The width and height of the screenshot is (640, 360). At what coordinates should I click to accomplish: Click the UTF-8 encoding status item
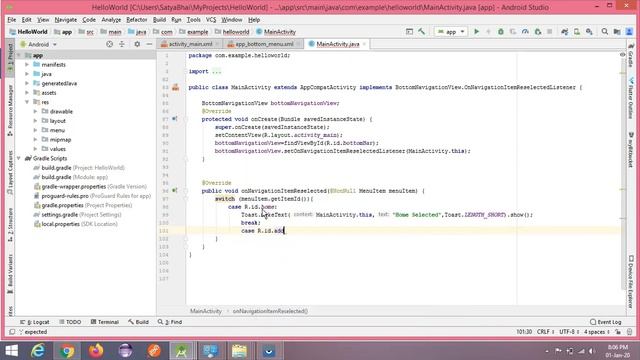(569, 332)
